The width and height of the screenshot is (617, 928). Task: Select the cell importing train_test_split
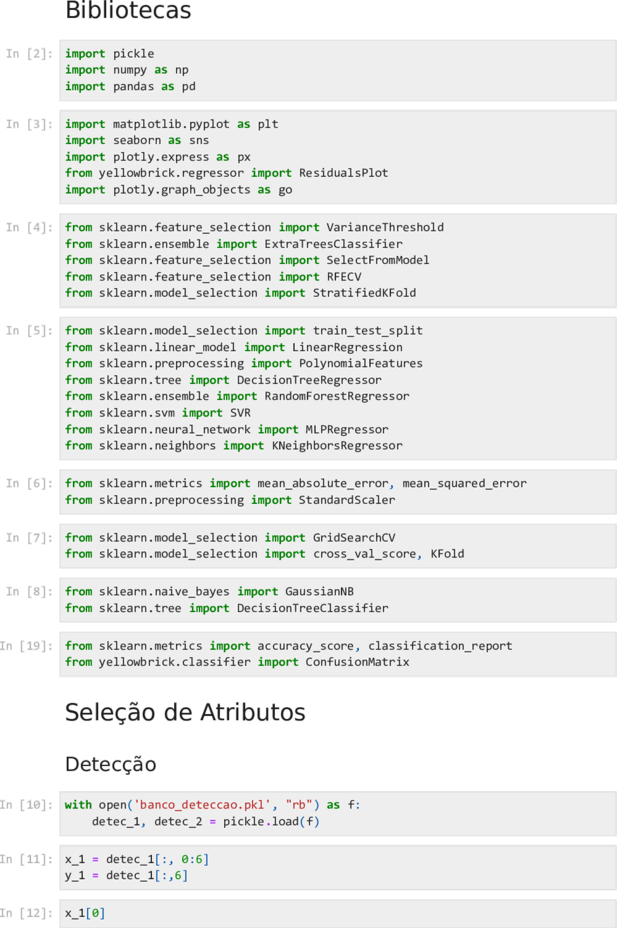338,388
